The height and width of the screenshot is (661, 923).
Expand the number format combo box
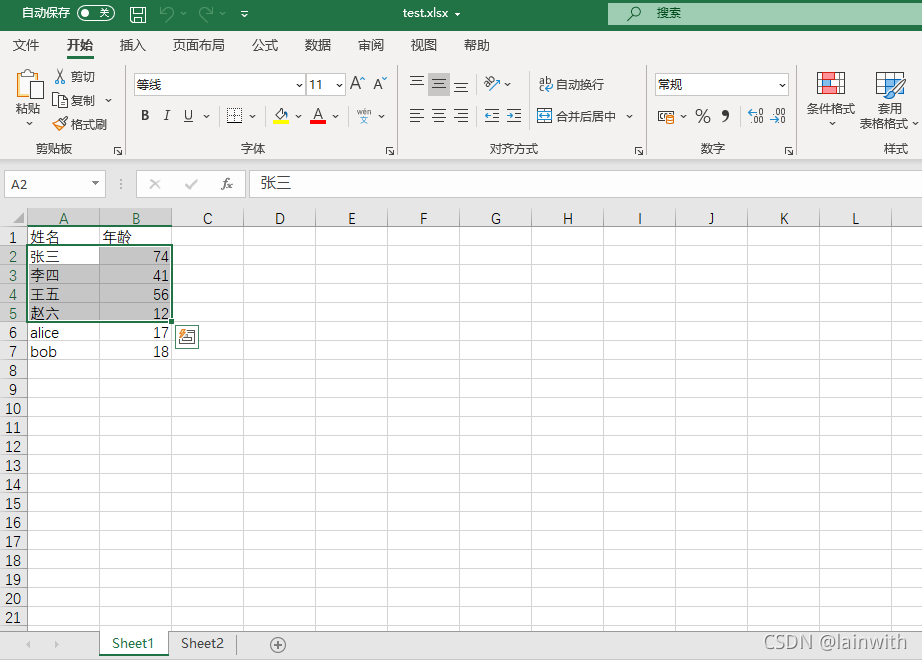pos(782,85)
